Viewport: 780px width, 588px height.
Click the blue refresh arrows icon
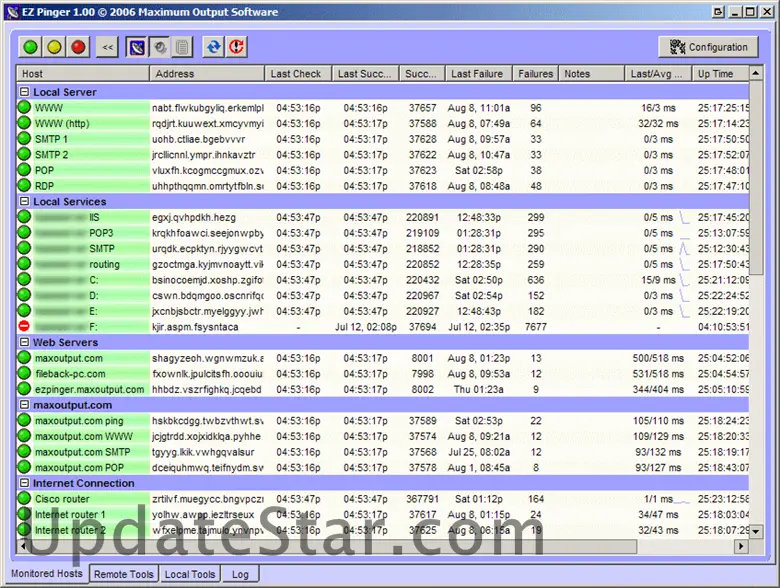(213, 47)
